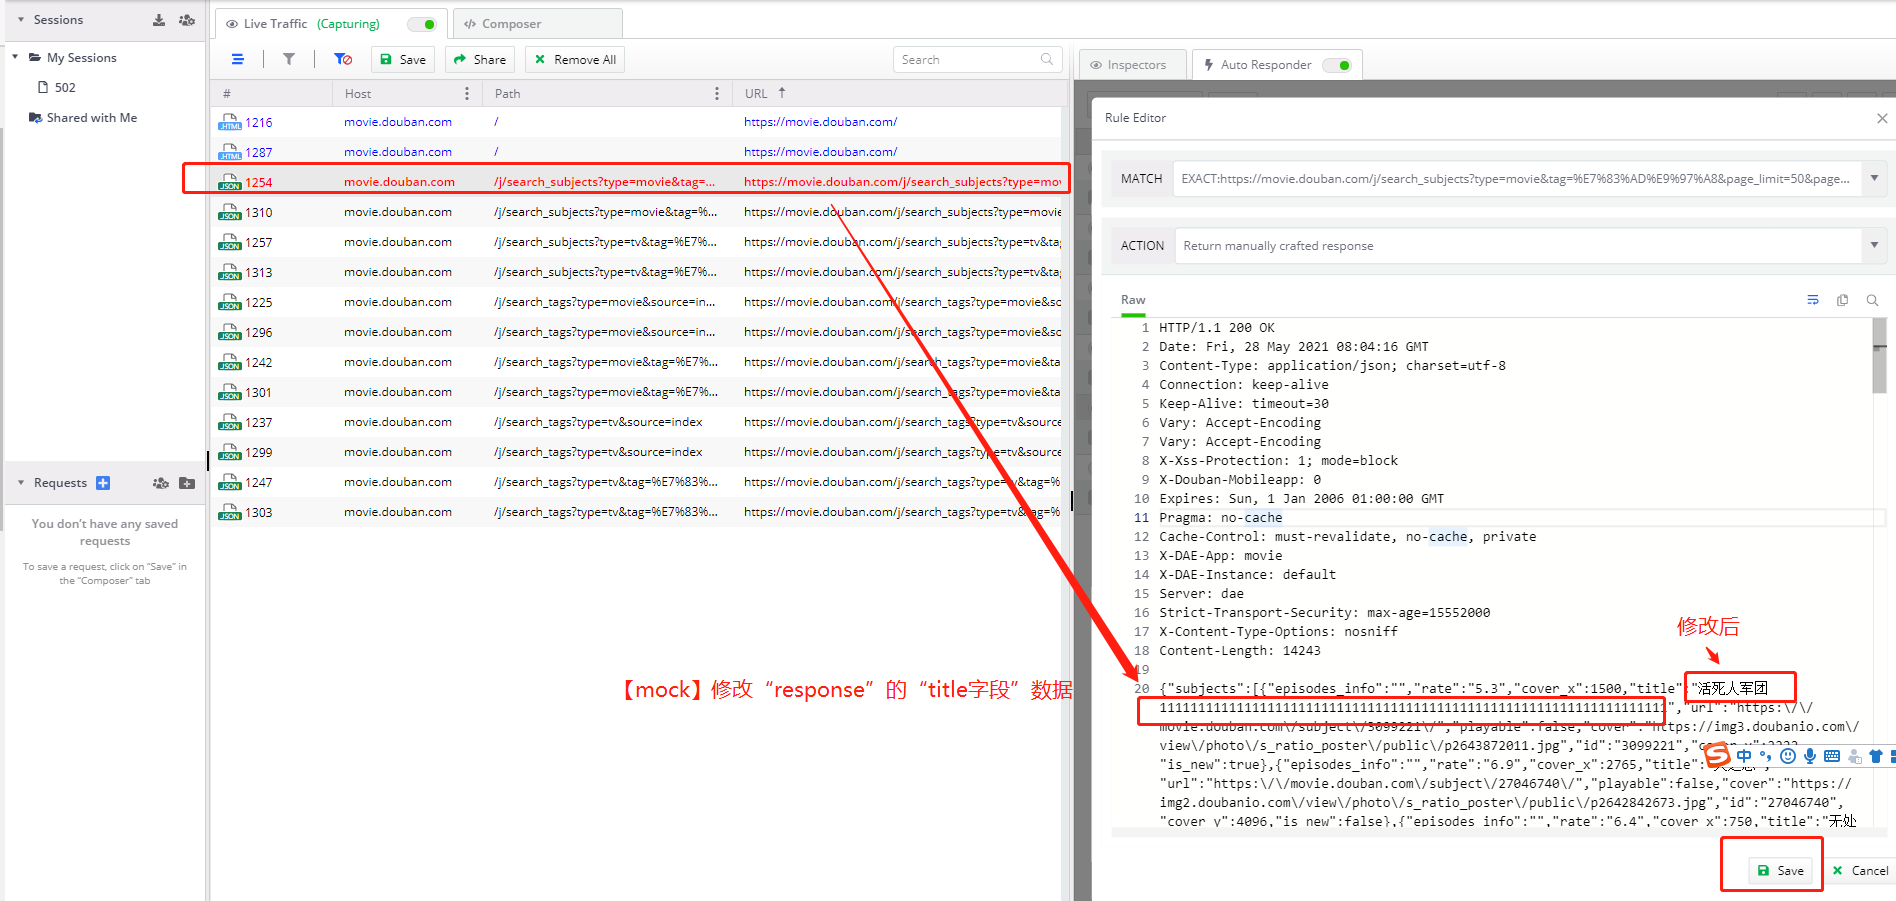The width and height of the screenshot is (1896, 901).
Task: Click the stream list menu icon
Action: 238,60
